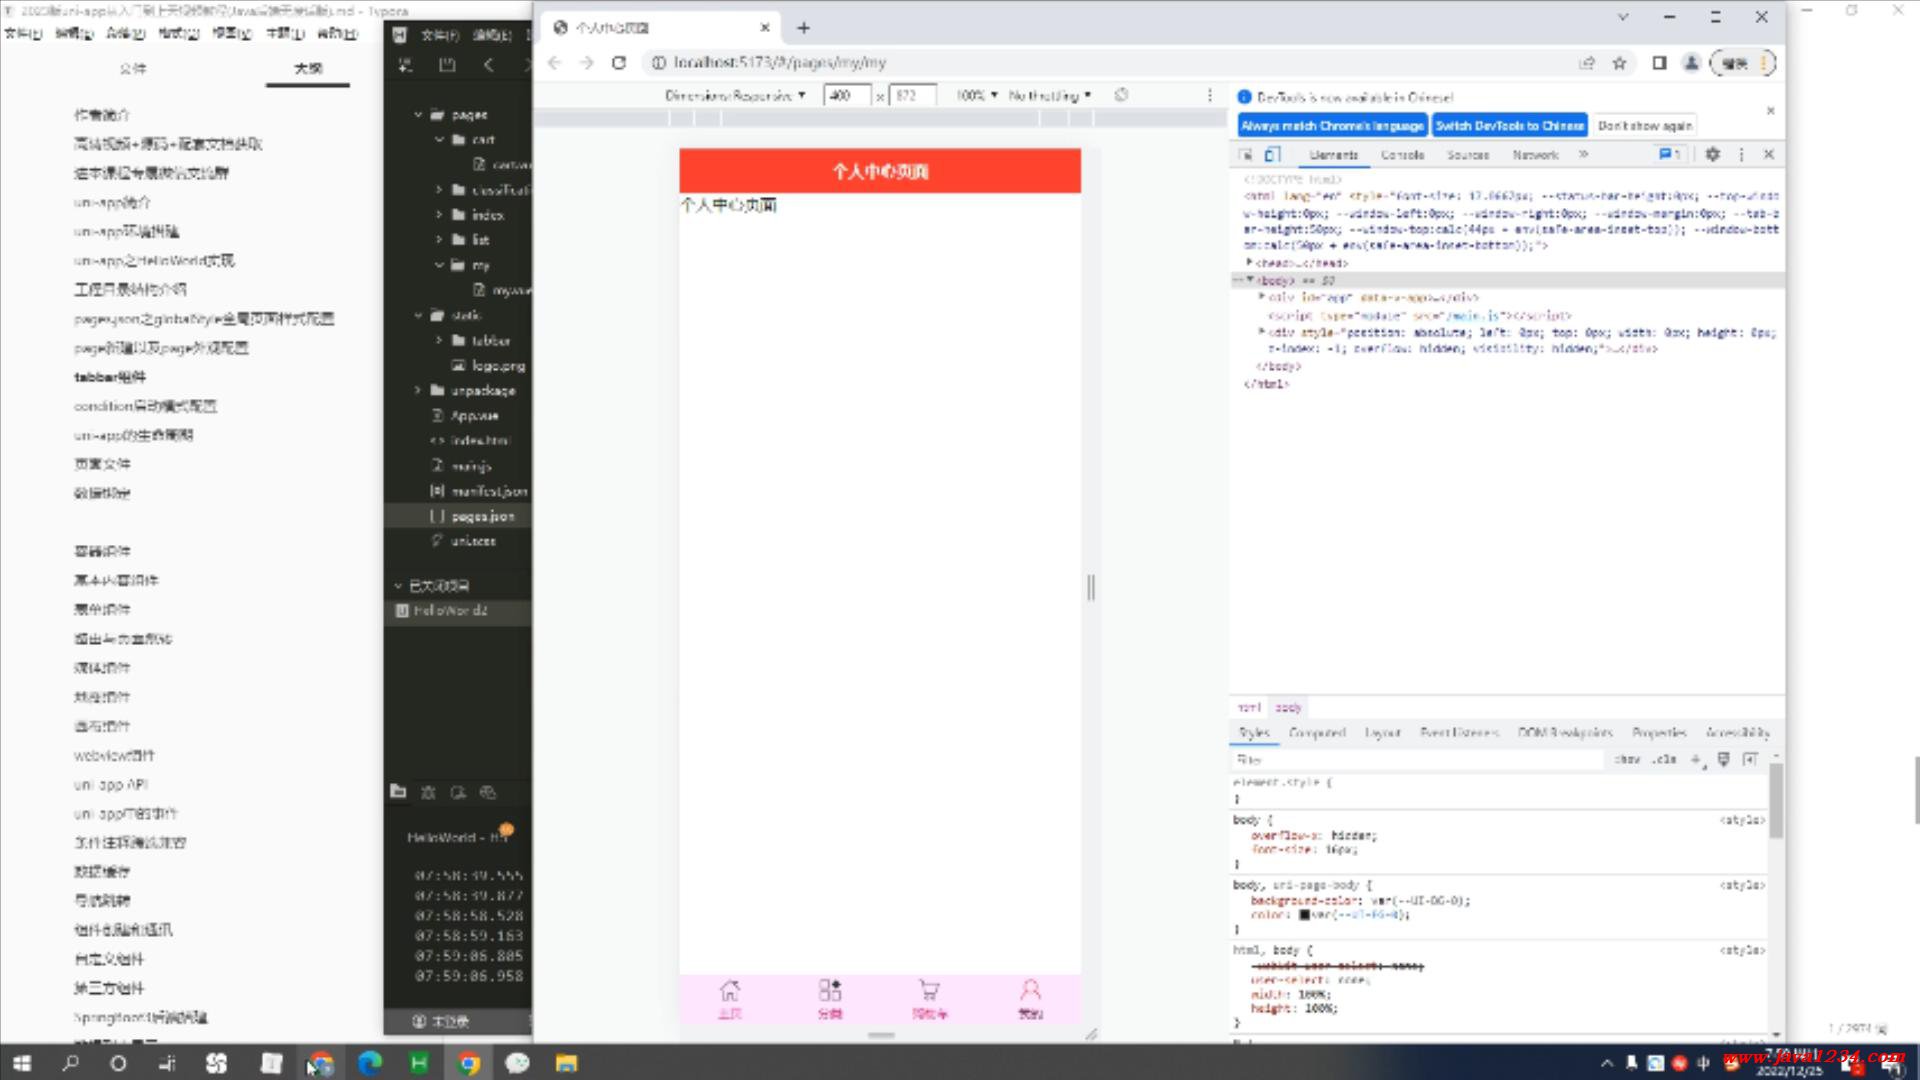Toggle the device toolbar in DevTools
The width and height of the screenshot is (1920, 1080).
click(1272, 155)
